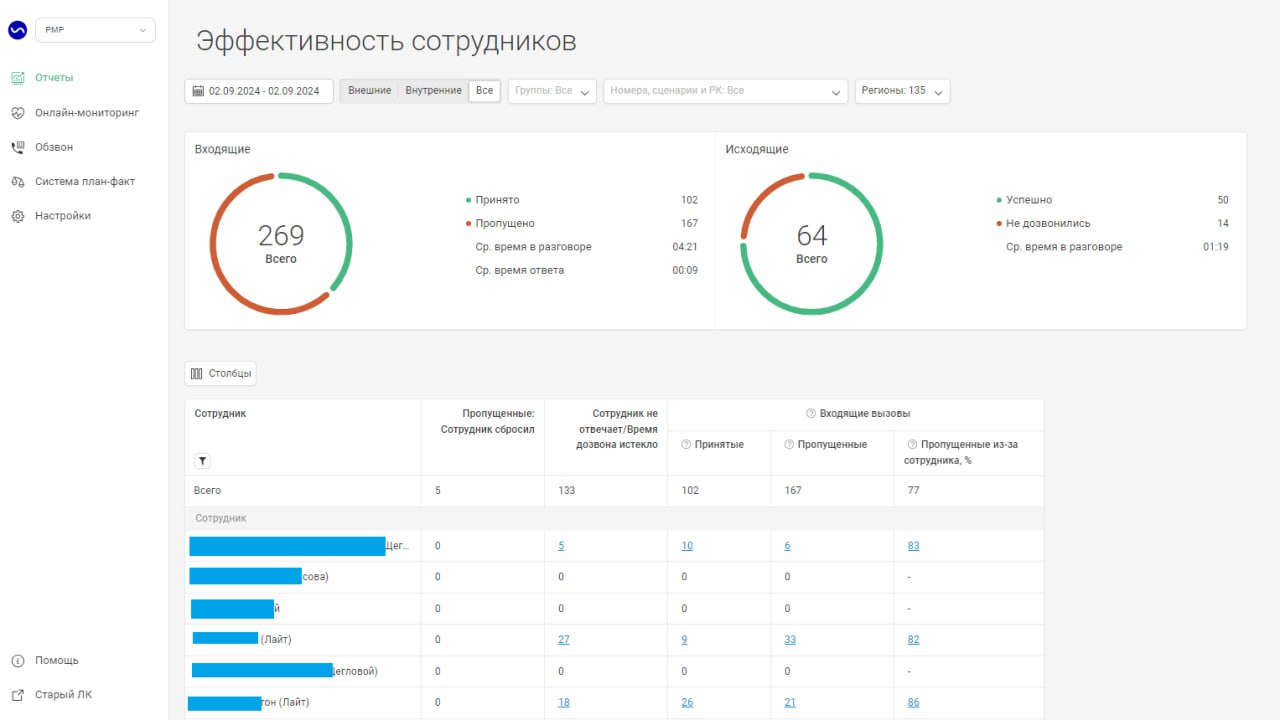Select the Внутренние call type filter
1280x720 pixels.
pyautogui.click(x=433, y=91)
